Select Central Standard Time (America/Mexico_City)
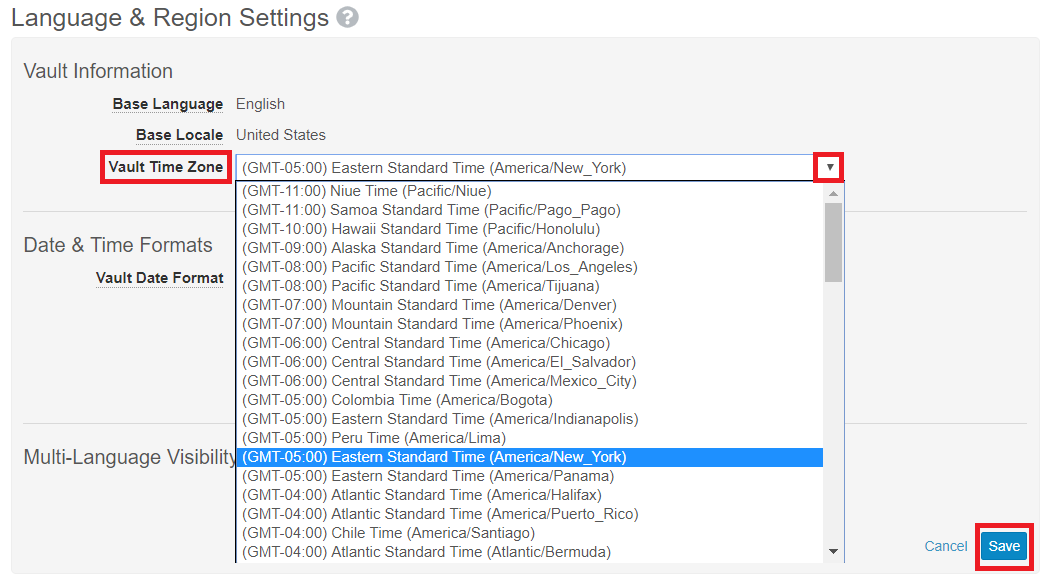This screenshot has height=578, width=1057. pos(439,381)
